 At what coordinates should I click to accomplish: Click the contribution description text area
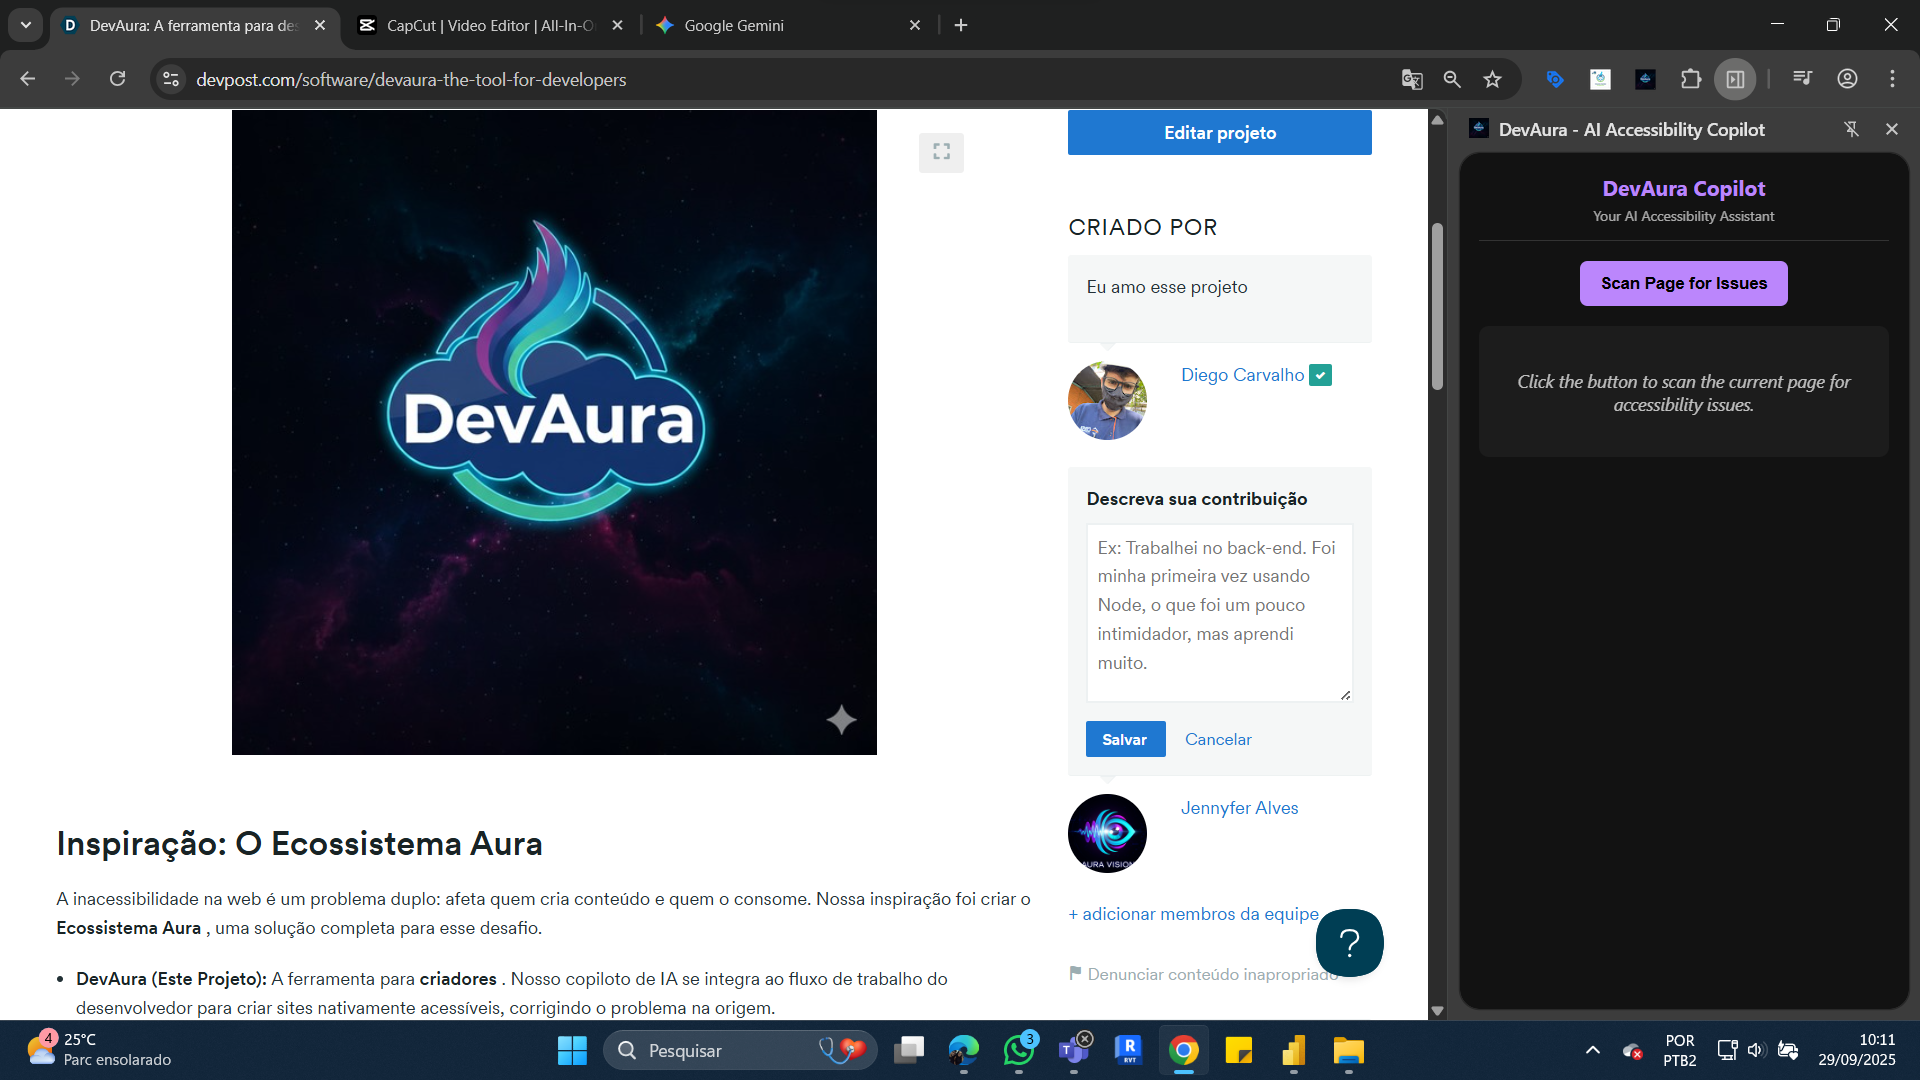pos(1218,612)
